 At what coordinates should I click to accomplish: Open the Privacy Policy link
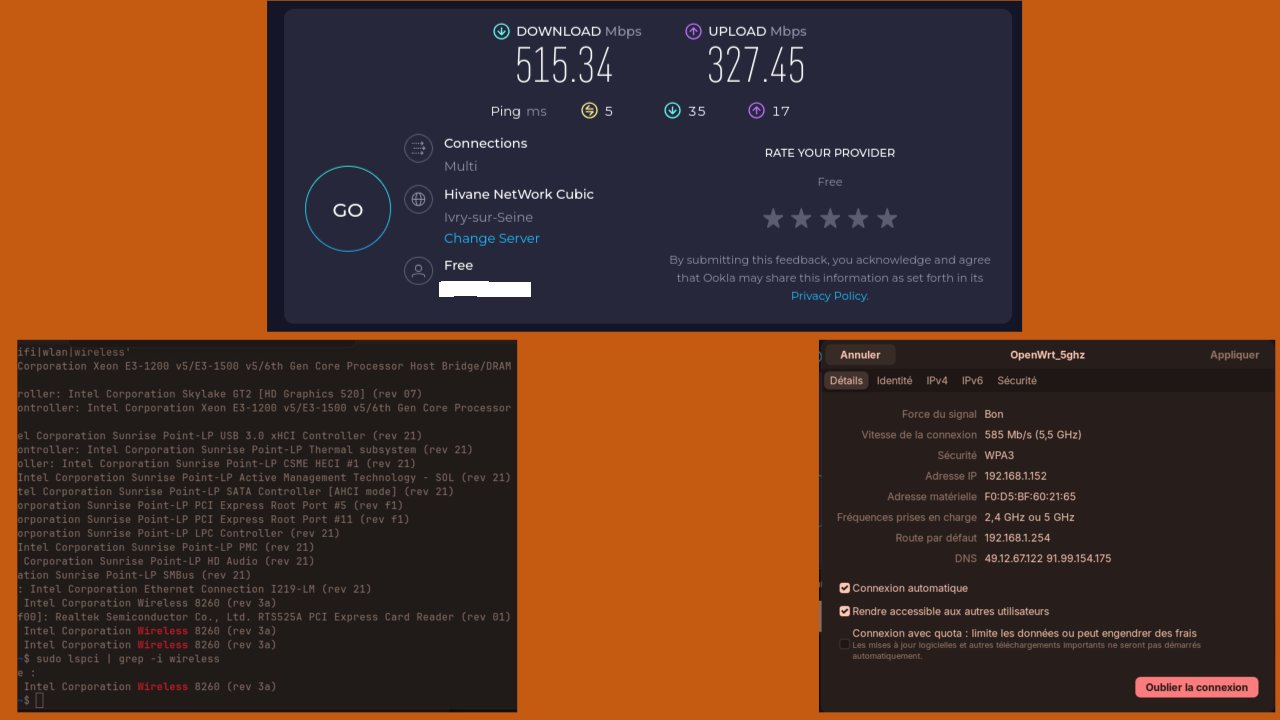point(829,296)
